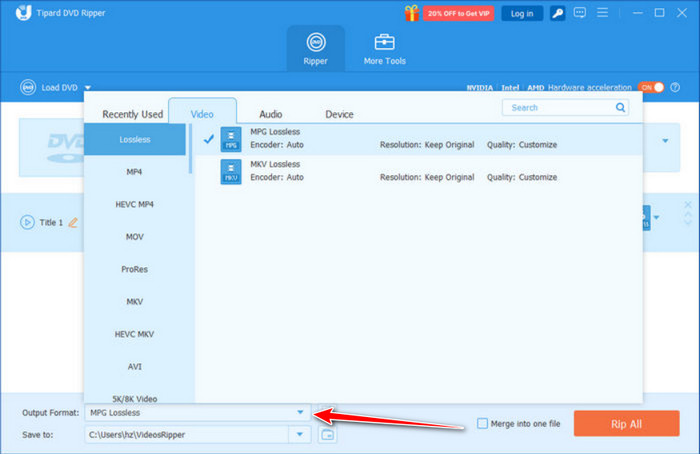Expand the Output Format dropdown
This screenshot has width=700, height=454.
(x=299, y=412)
